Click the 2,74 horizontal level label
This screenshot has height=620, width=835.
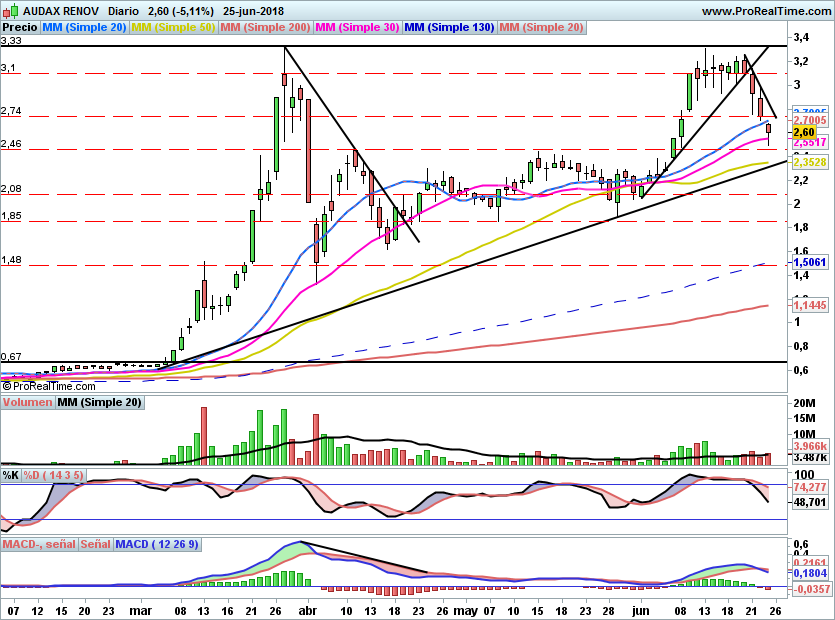coord(11,111)
